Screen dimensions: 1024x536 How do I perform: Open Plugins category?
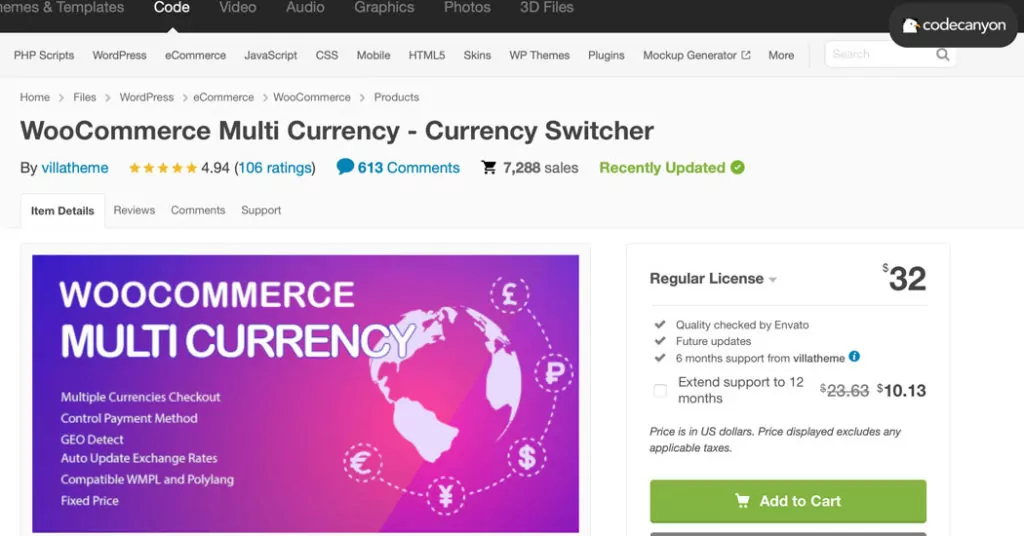click(x=606, y=55)
